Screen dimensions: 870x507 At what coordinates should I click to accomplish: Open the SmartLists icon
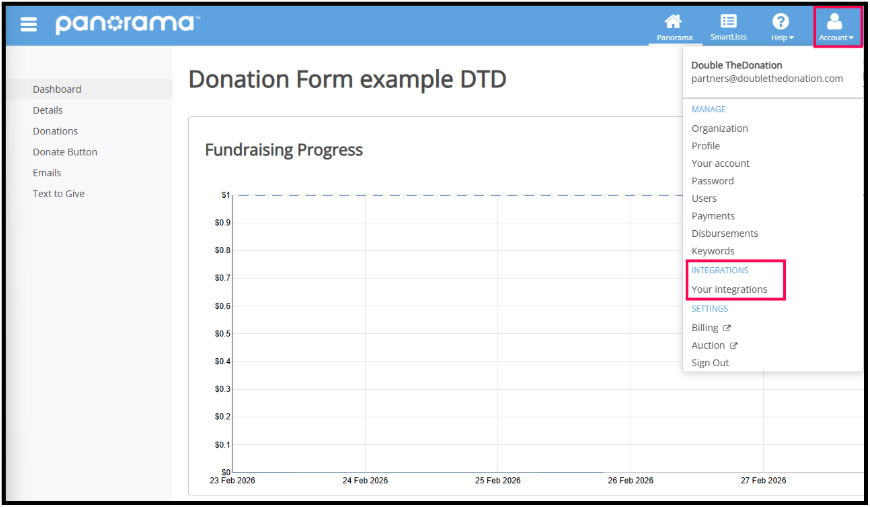pyautogui.click(x=728, y=22)
